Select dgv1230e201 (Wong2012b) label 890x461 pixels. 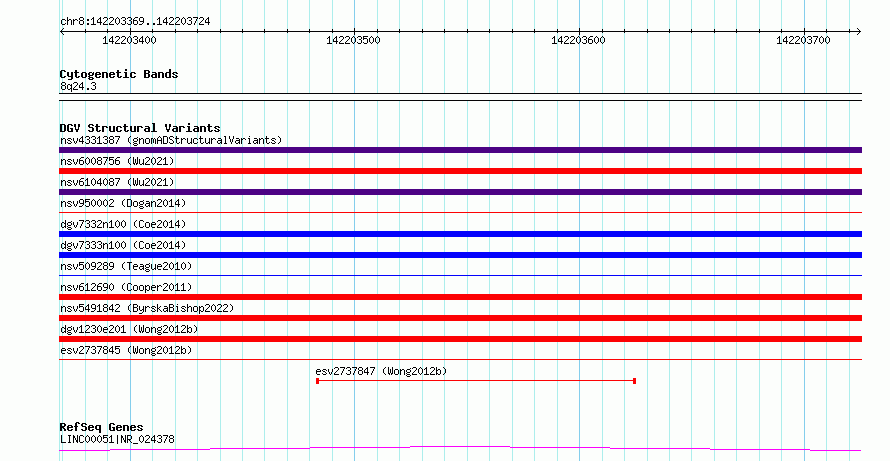tap(129, 329)
